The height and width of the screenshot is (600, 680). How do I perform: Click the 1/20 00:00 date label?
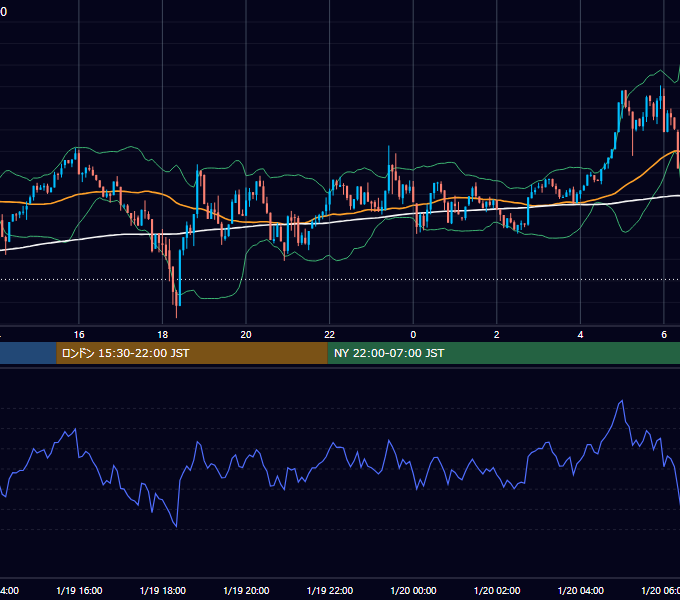coord(413,590)
